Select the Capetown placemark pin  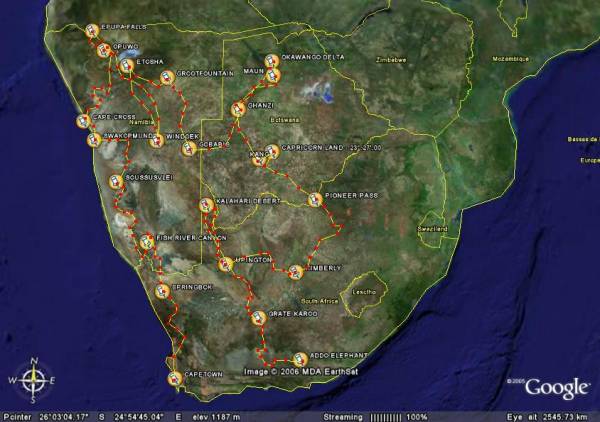tap(175, 377)
